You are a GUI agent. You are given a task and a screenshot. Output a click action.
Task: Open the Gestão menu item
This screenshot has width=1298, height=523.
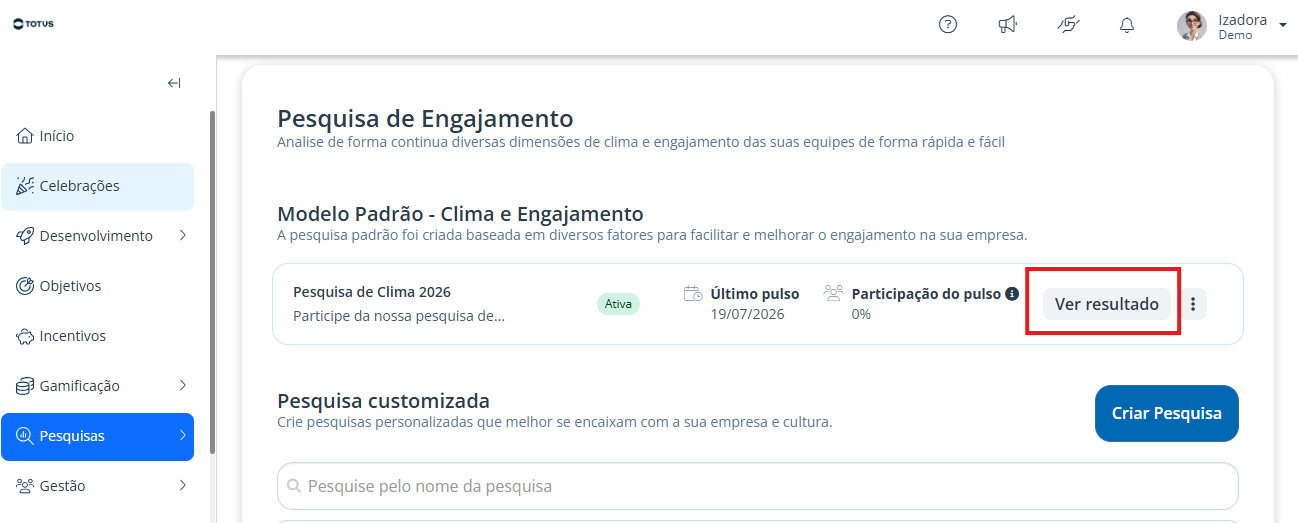97,486
